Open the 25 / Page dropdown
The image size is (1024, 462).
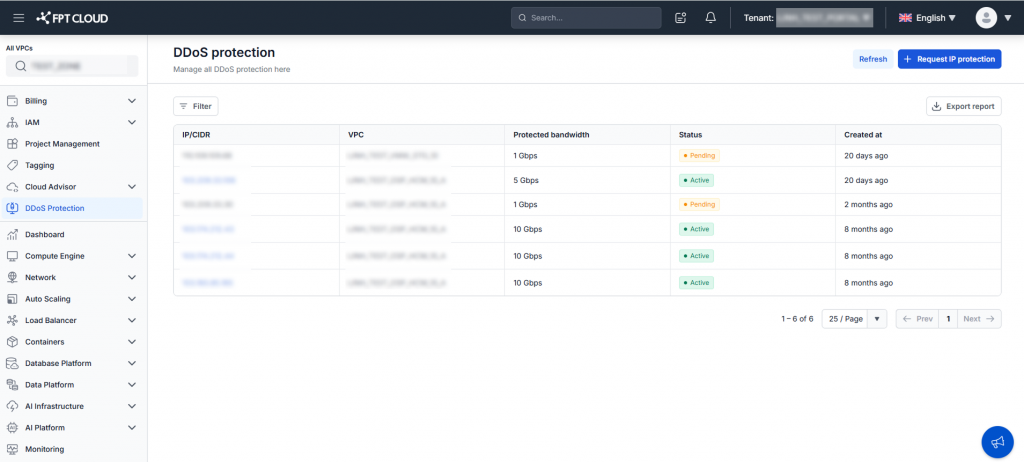click(854, 319)
